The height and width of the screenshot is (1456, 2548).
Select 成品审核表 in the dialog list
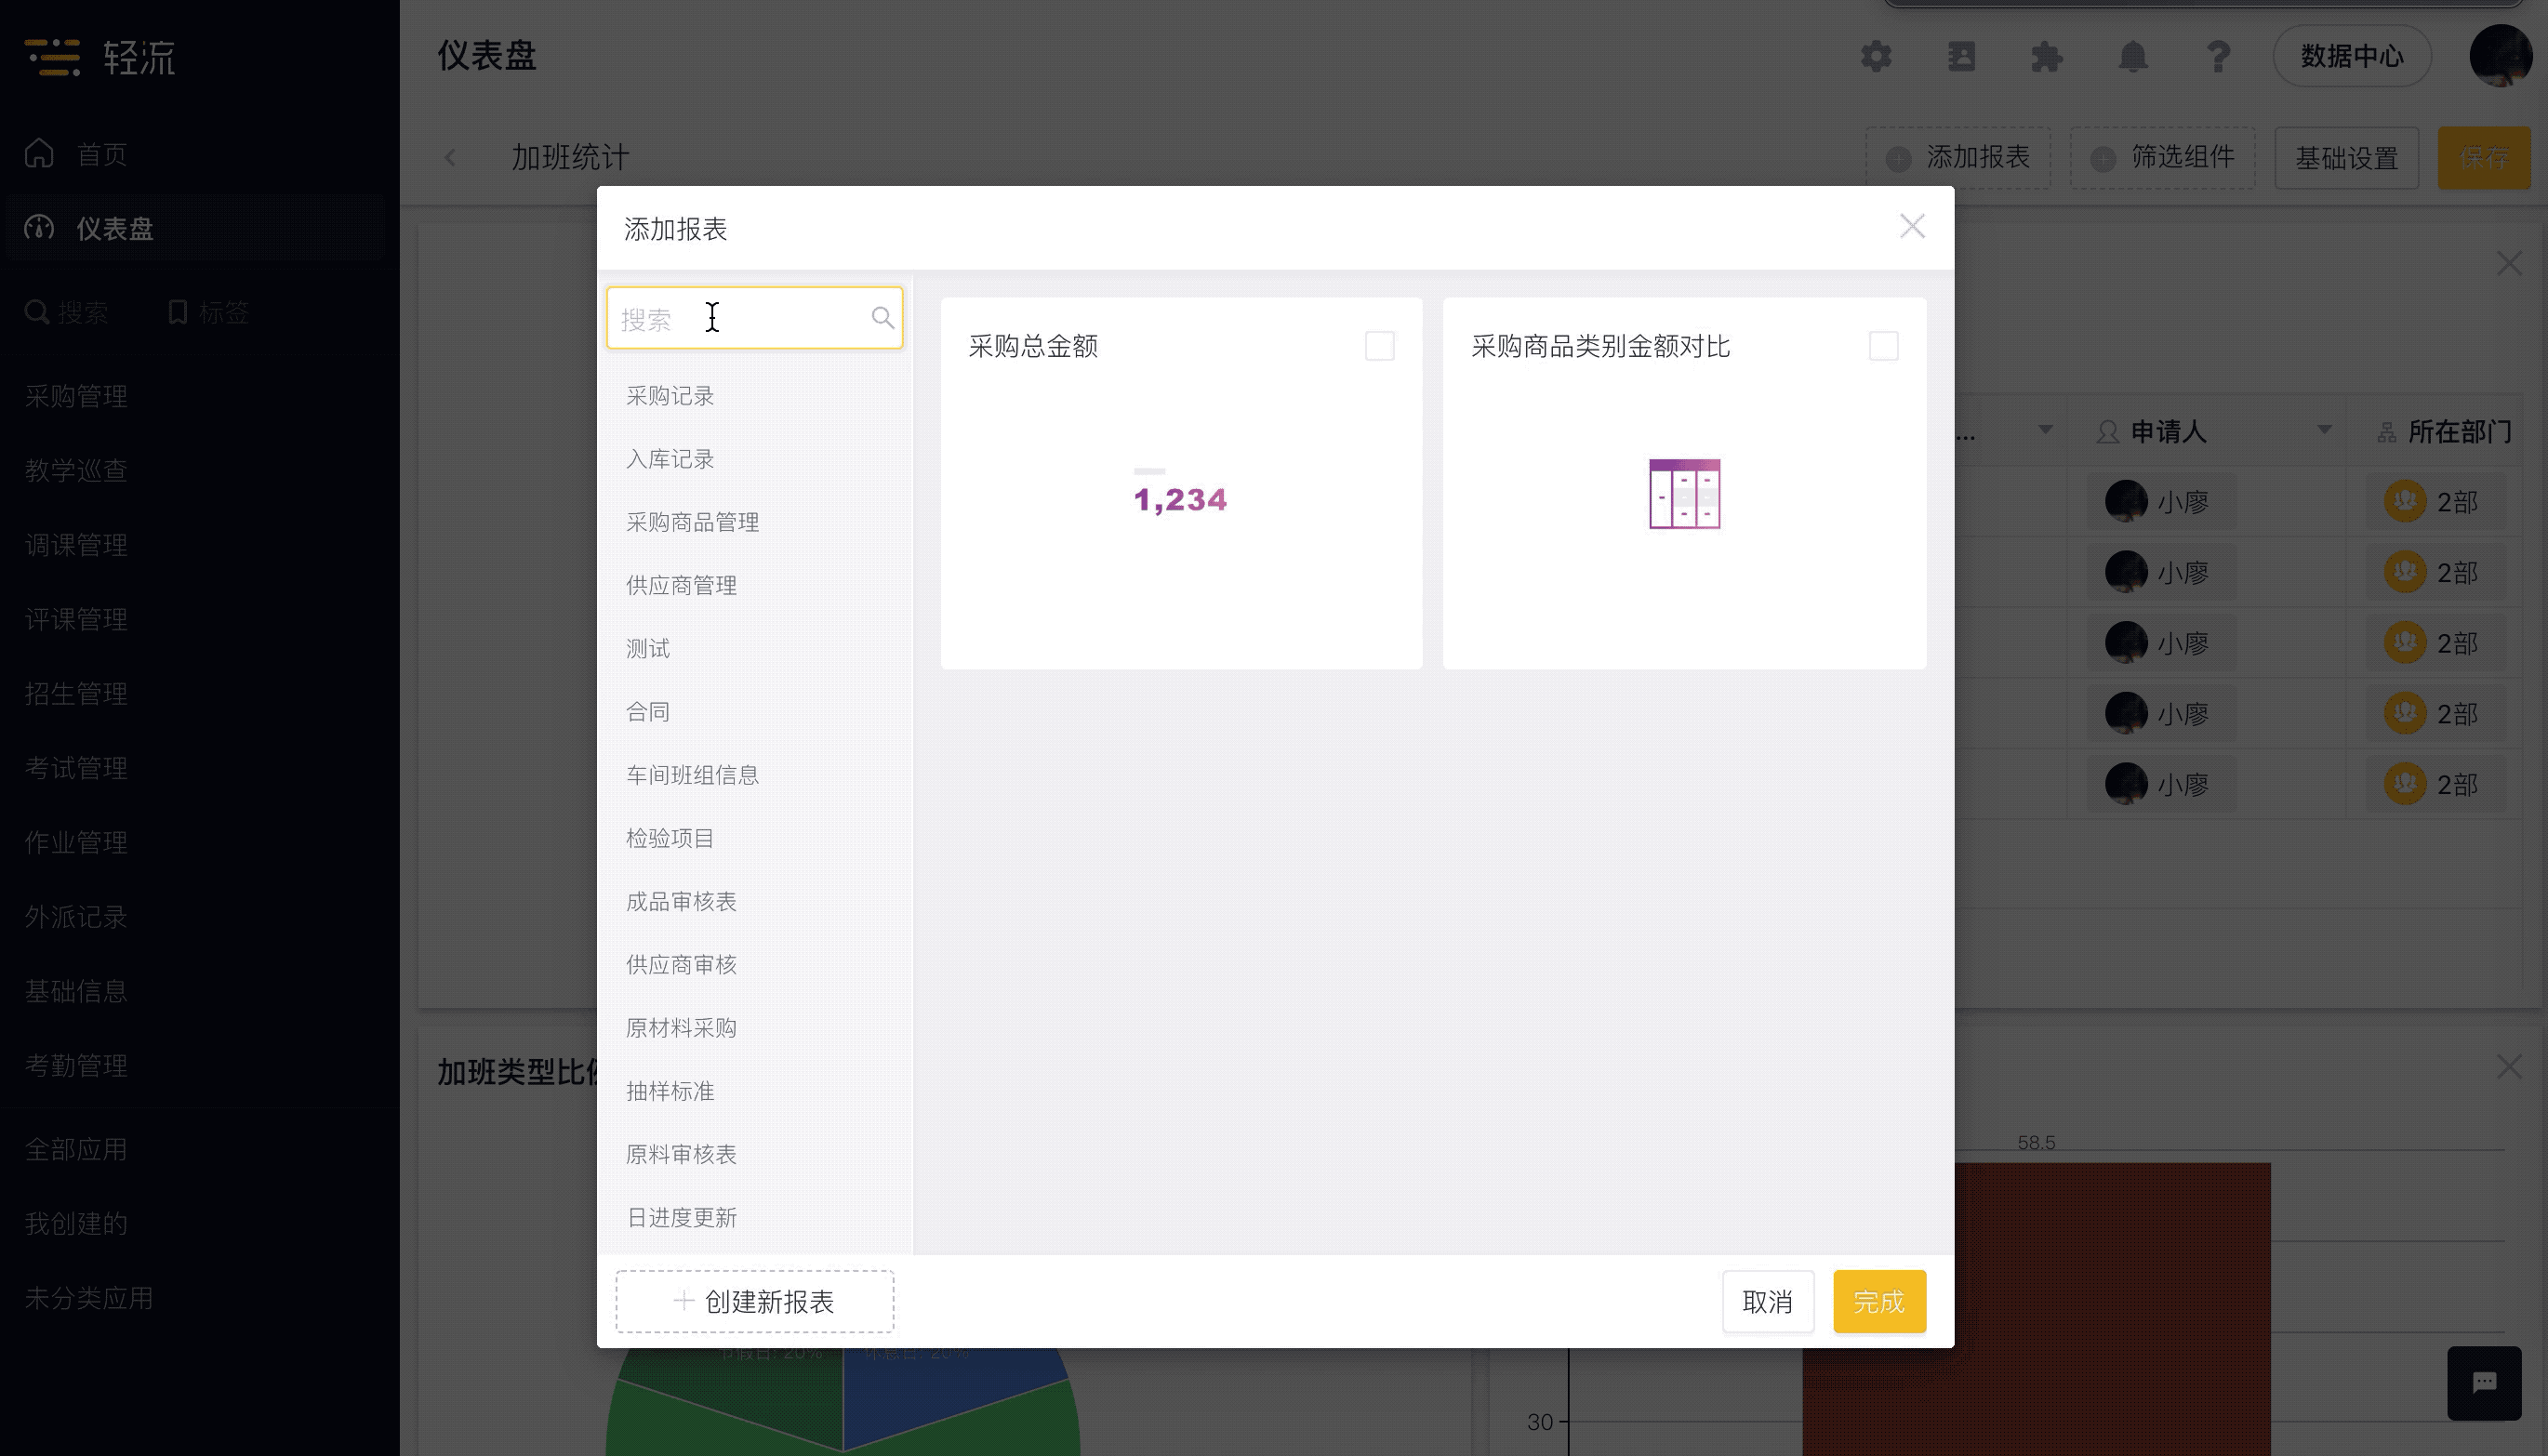pos(681,902)
